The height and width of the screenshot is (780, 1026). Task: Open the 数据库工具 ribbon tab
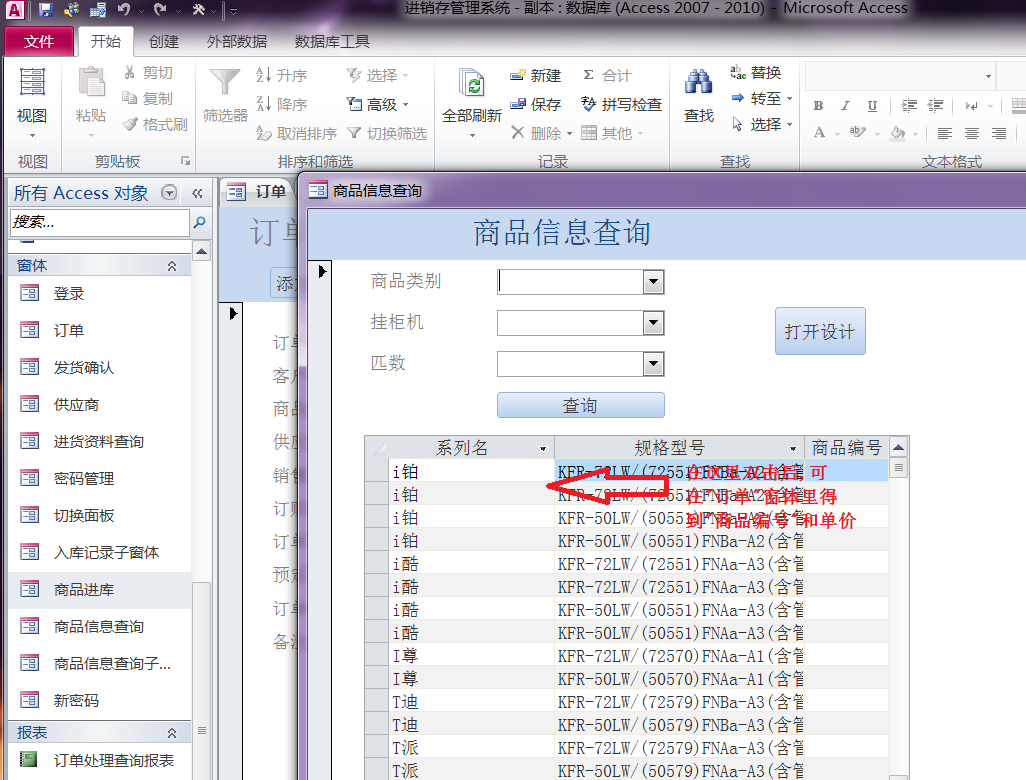click(332, 42)
